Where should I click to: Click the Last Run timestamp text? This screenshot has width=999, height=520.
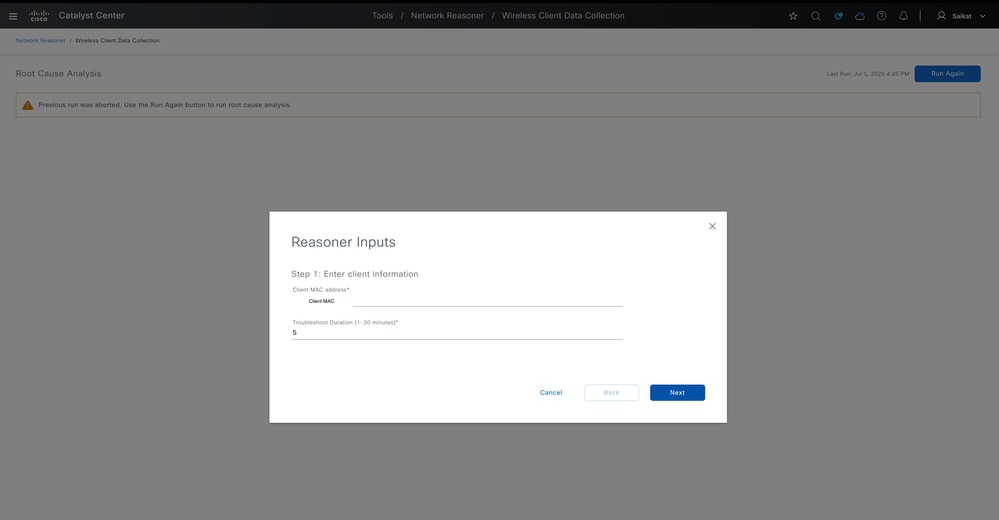[x=868, y=74]
